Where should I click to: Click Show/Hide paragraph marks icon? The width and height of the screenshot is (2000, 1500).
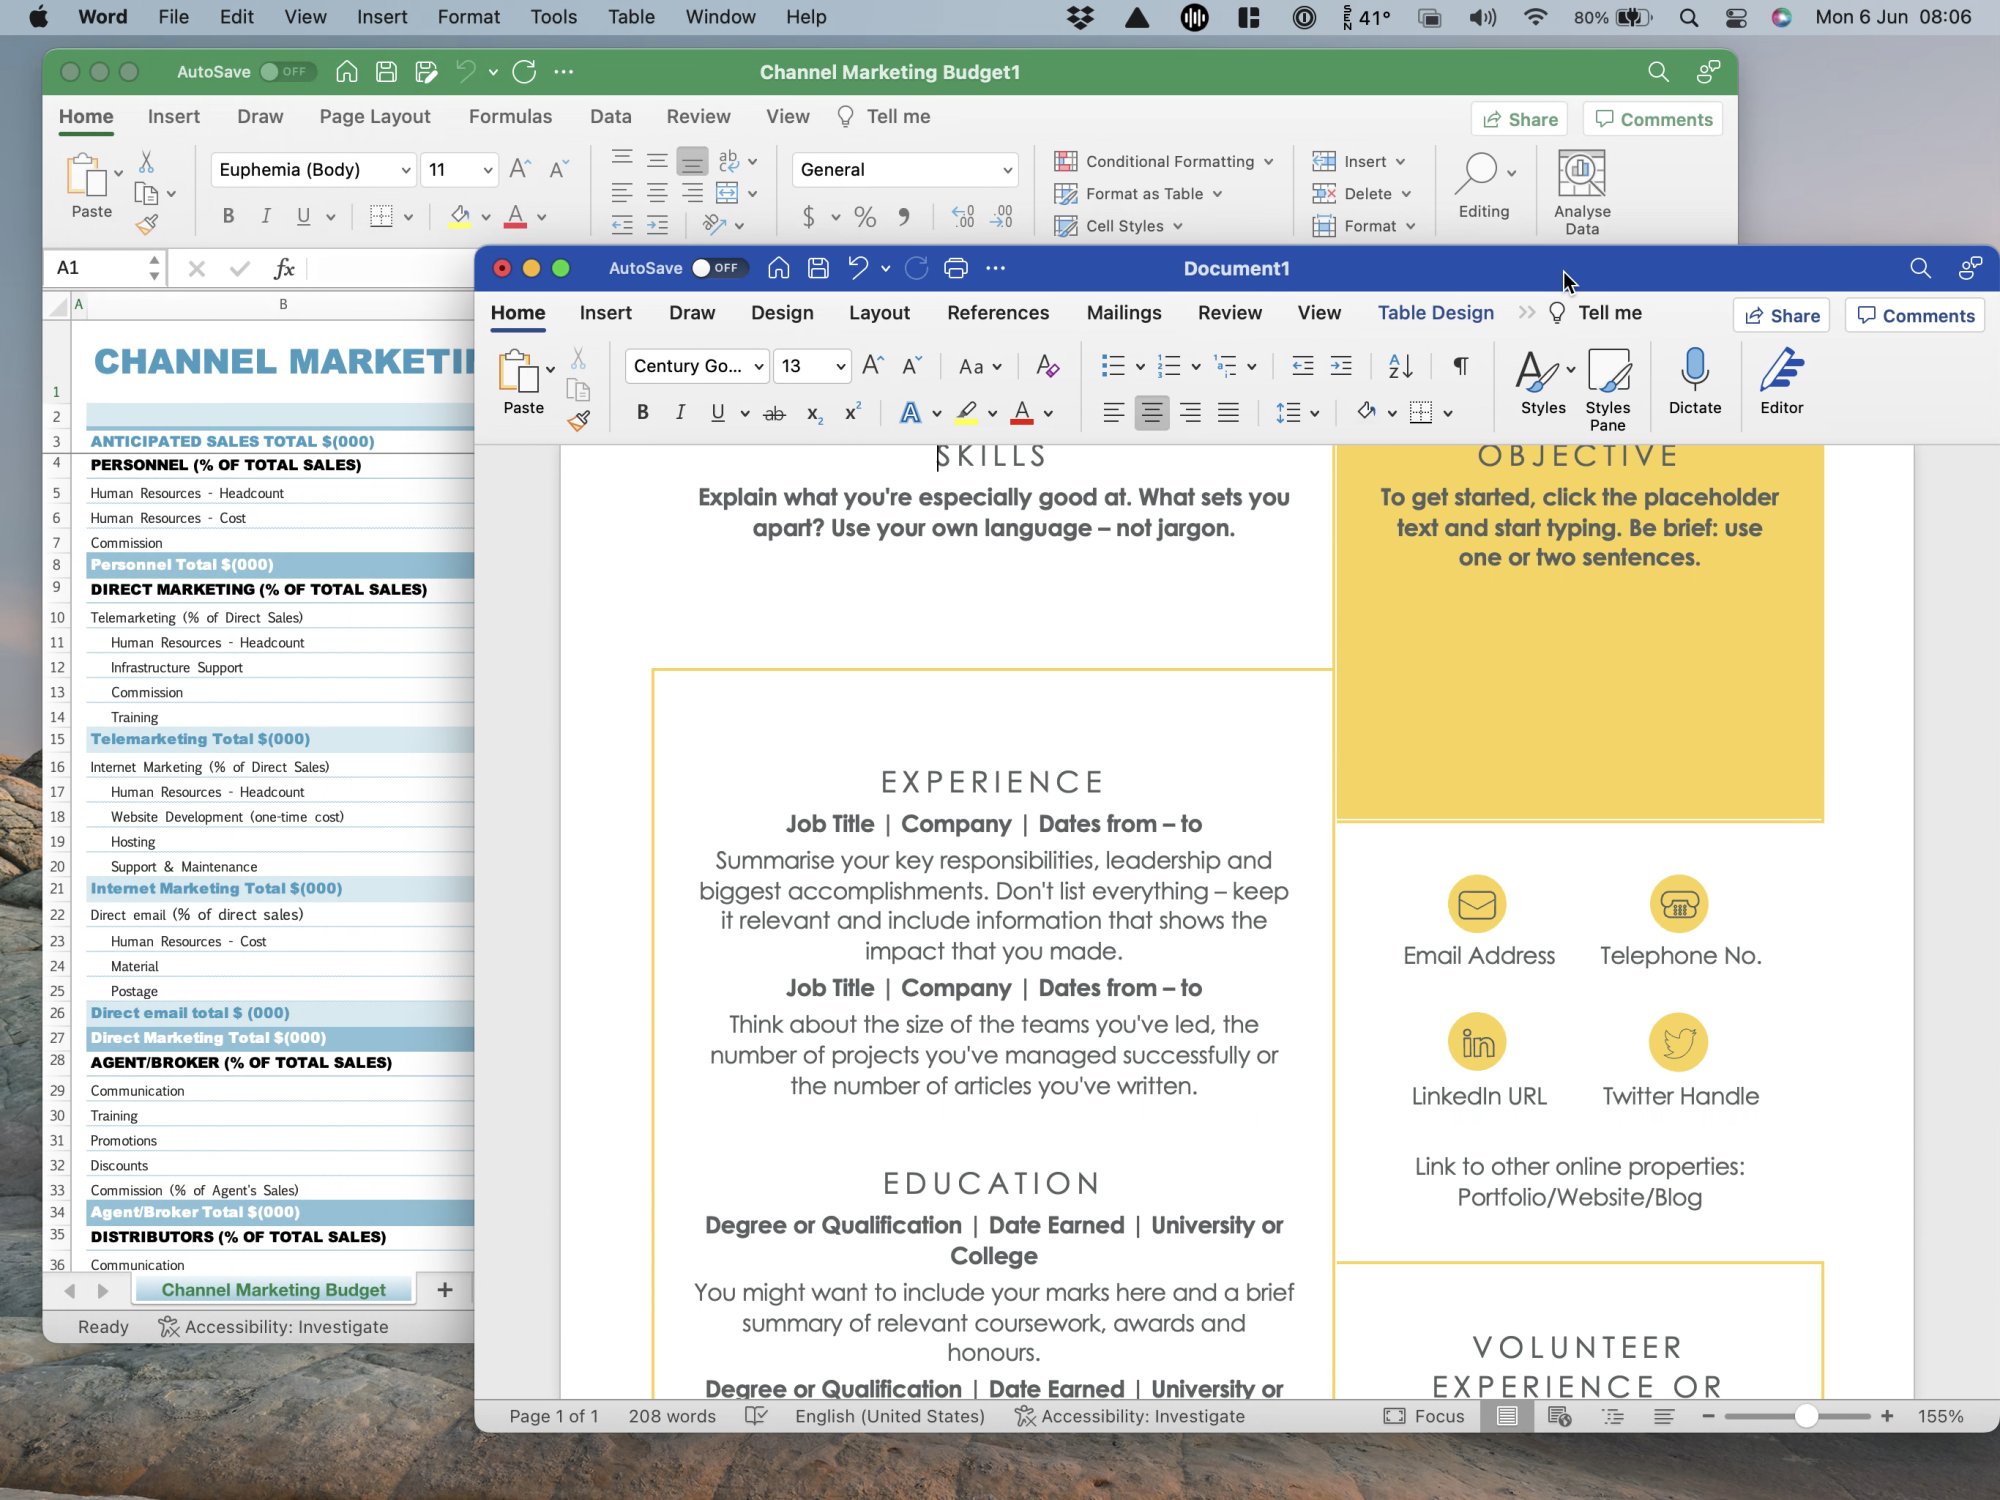[1460, 366]
